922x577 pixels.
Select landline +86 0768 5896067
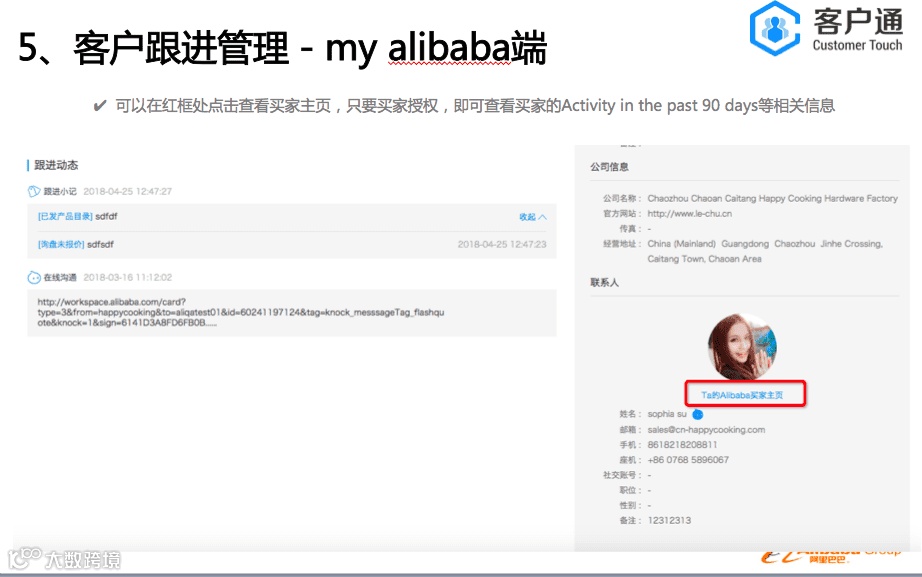(688, 460)
